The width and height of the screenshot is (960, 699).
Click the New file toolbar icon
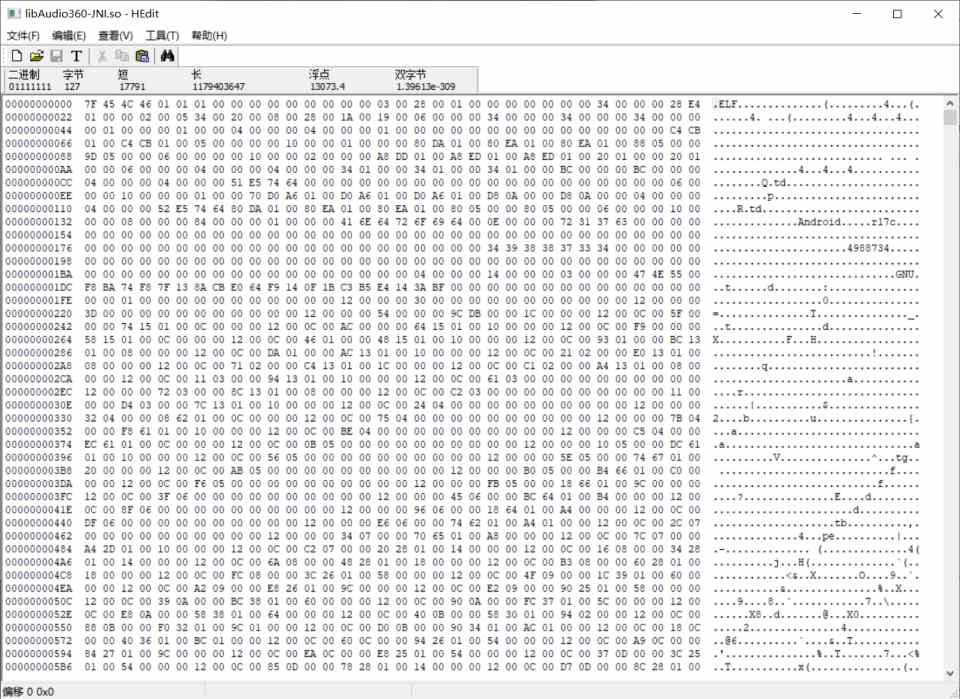pos(17,56)
